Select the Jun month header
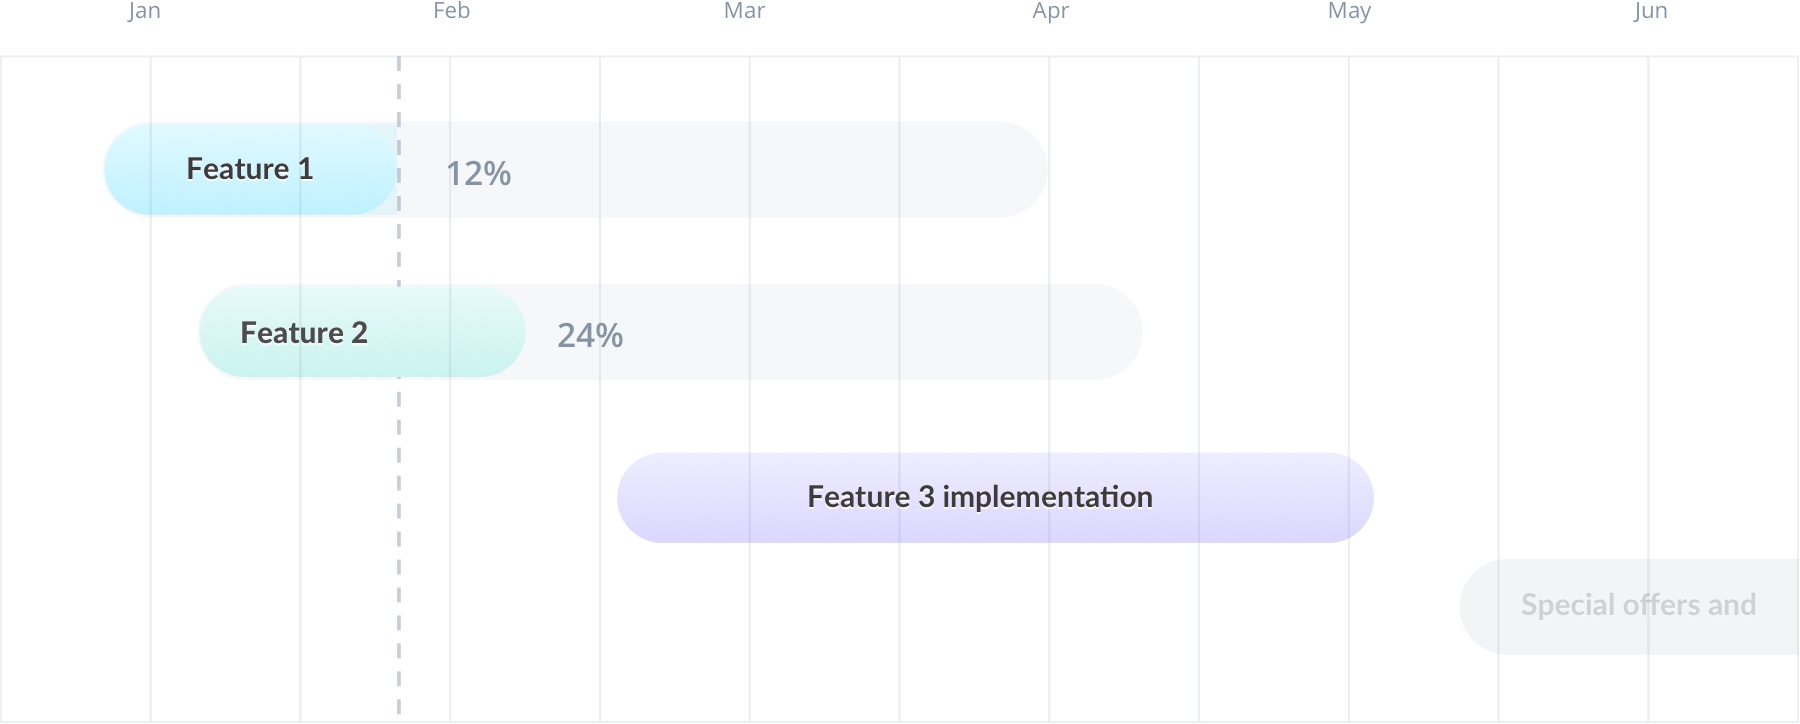This screenshot has height=724, width=1800. 1650,11
